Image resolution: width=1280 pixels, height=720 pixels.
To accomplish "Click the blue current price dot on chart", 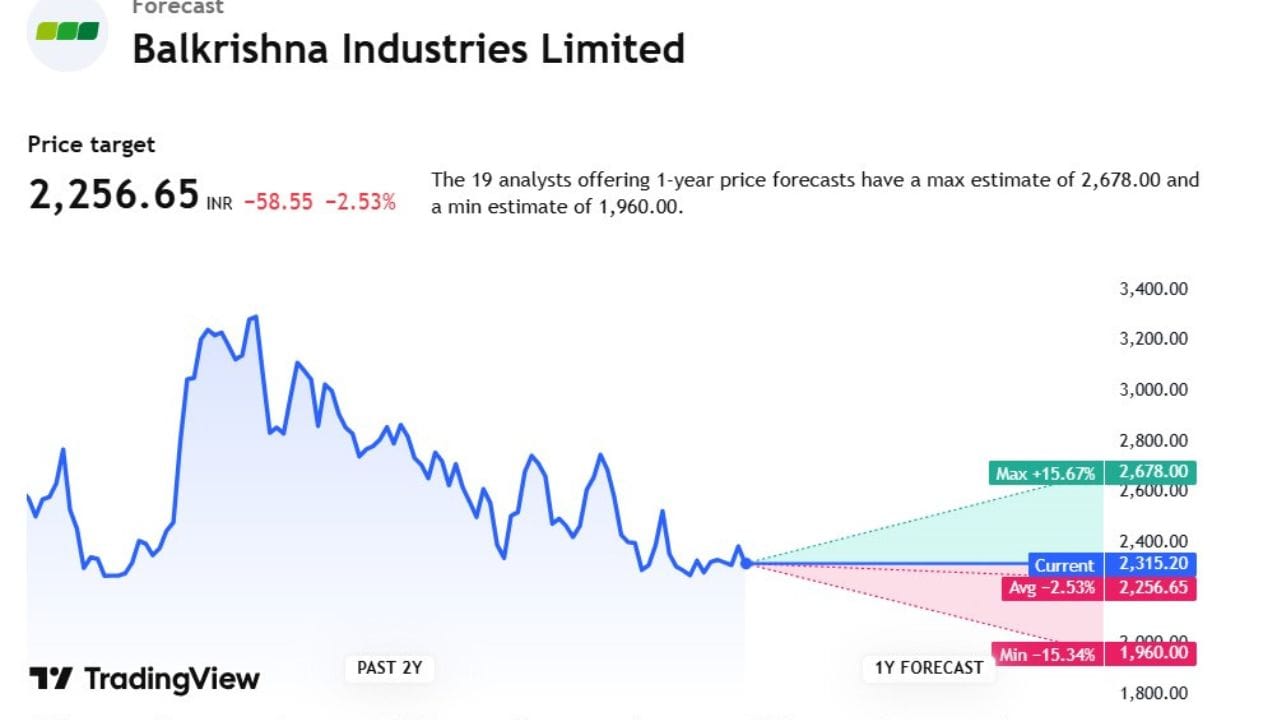I will pos(746,563).
